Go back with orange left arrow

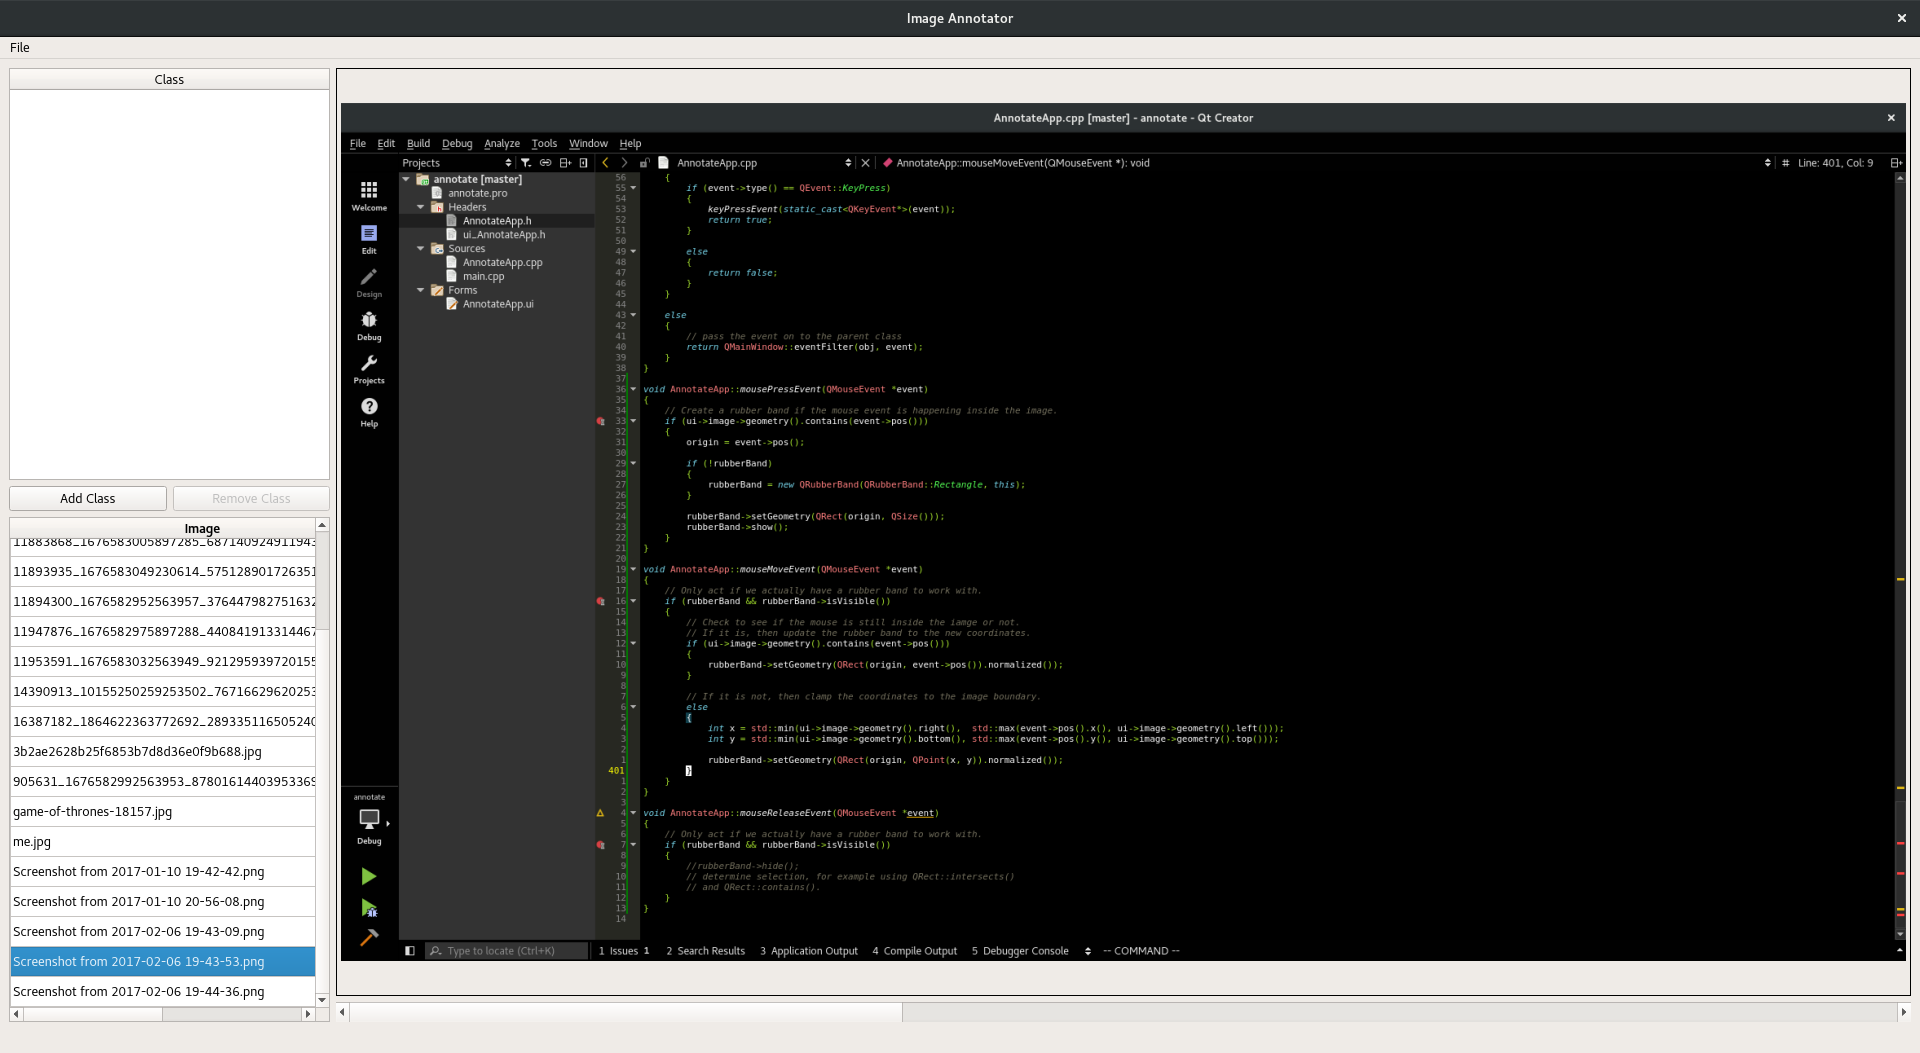(x=605, y=163)
